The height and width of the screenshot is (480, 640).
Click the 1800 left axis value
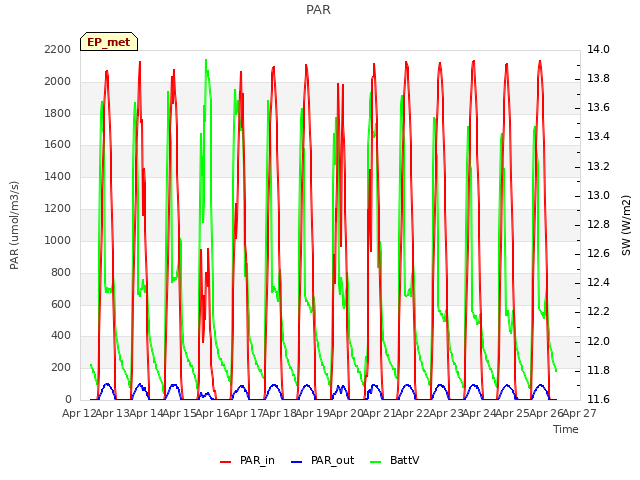pyautogui.click(x=58, y=113)
